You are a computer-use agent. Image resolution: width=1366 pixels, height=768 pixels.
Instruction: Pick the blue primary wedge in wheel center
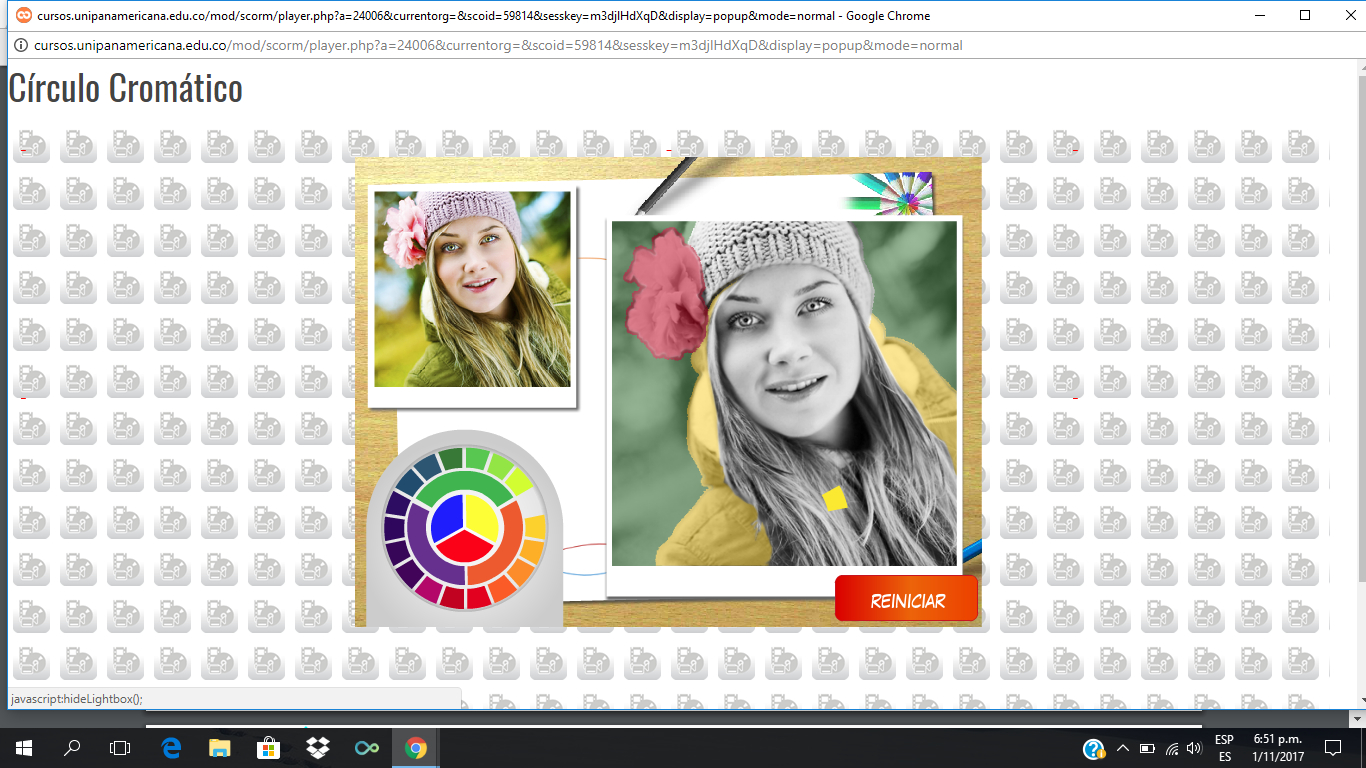click(x=447, y=518)
